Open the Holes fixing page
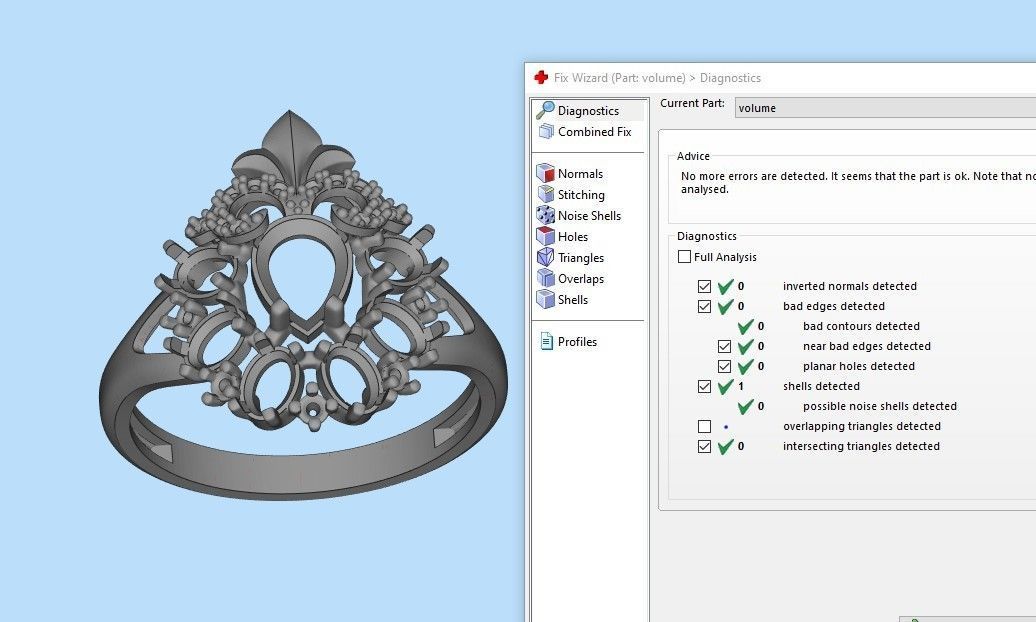The height and width of the screenshot is (622, 1036). tap(572, 237)
